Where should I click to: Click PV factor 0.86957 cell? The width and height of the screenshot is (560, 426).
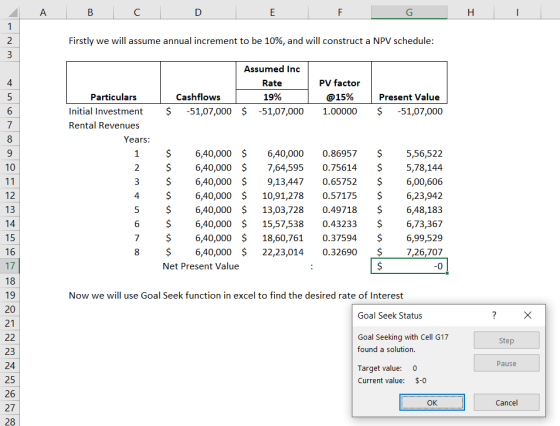pos(340,154)
